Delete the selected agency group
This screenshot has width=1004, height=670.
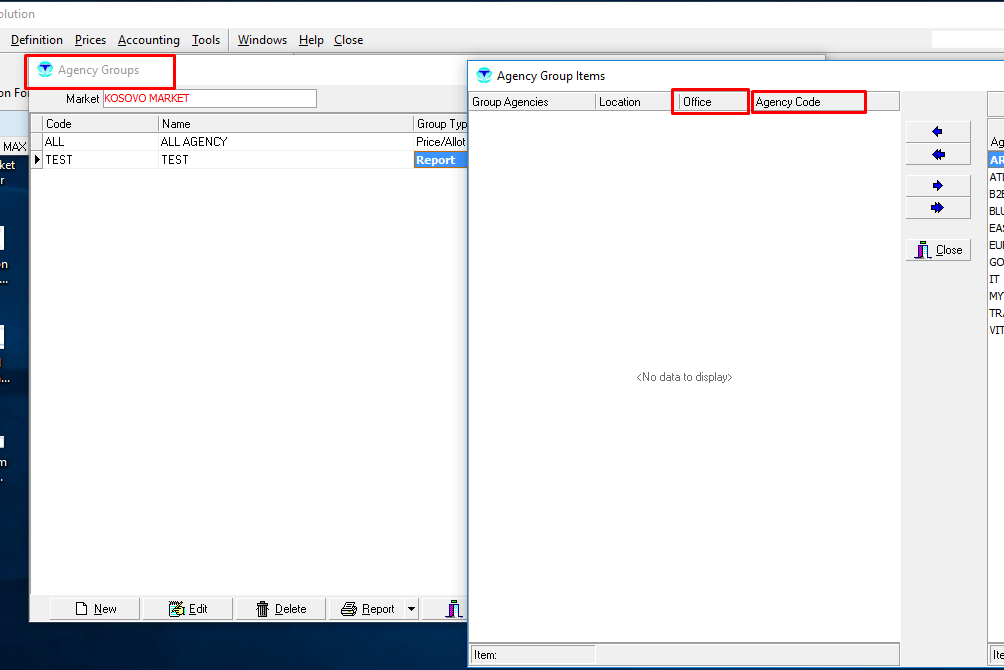pyautogui.click(x=281, y=608)
